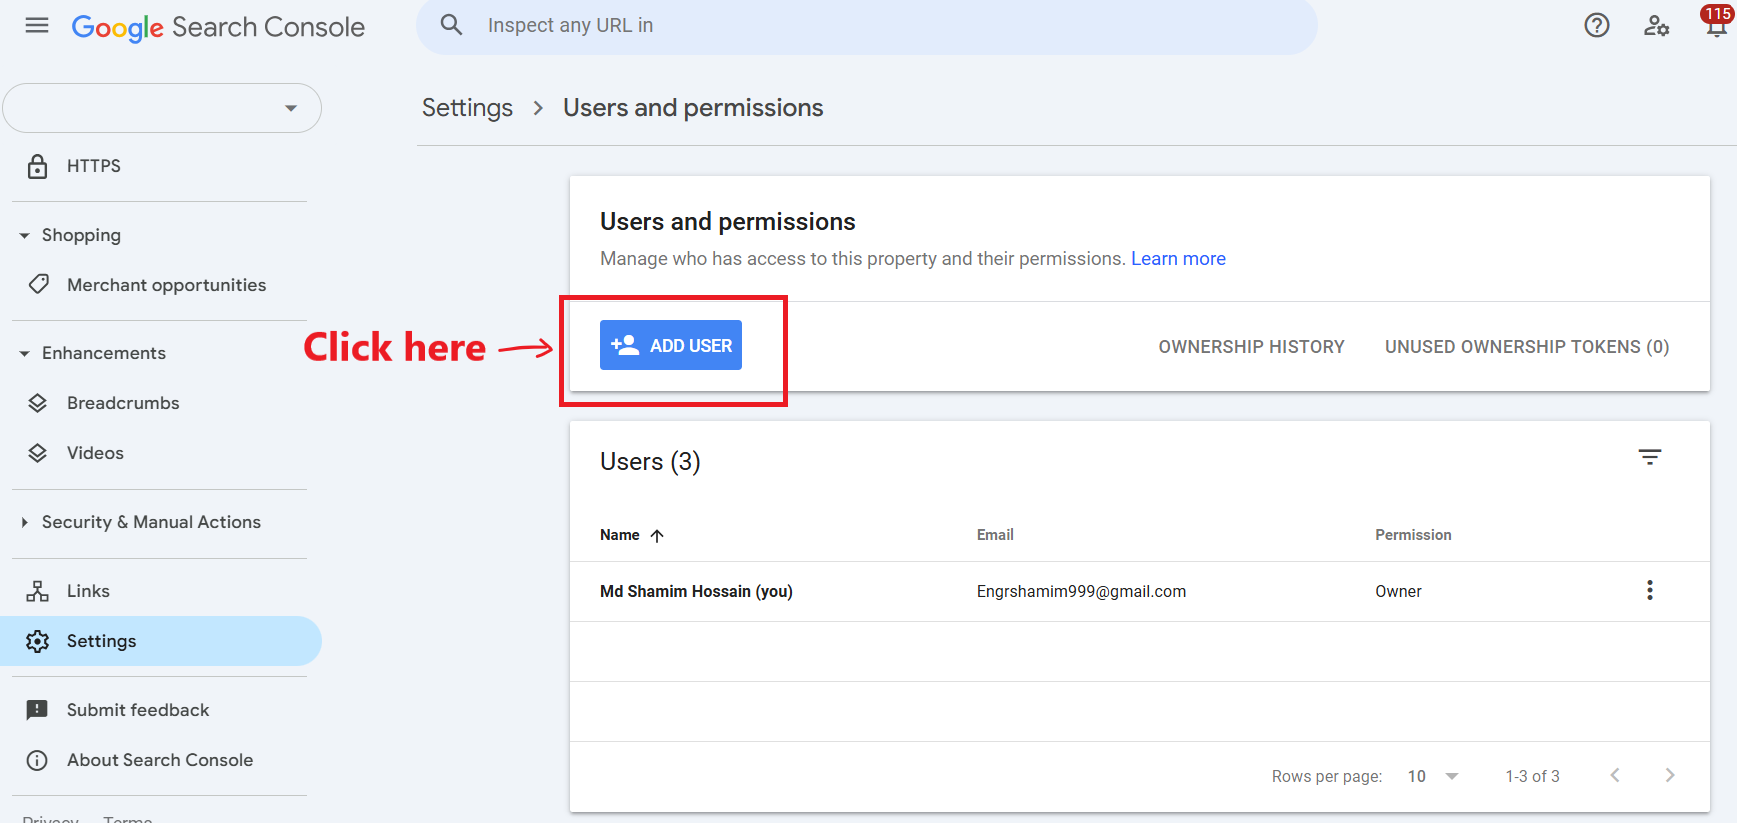1737x823 pixels.
Task: Click the search magnifier icon
Action: pyautogui.click(x=451, y=25)
